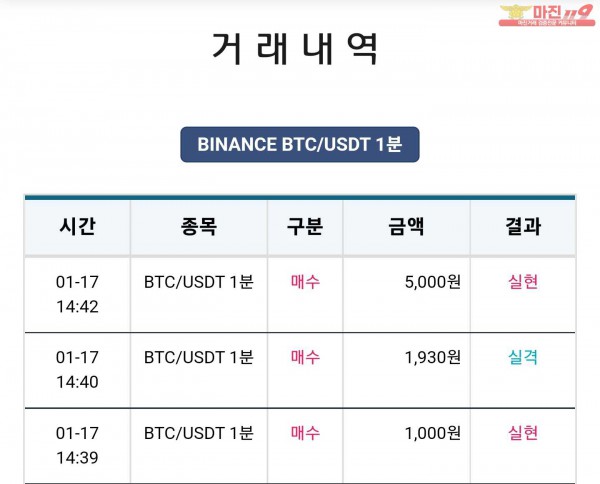Click the 1,930원 amount cell
The image size is (600, 484).
432,357
